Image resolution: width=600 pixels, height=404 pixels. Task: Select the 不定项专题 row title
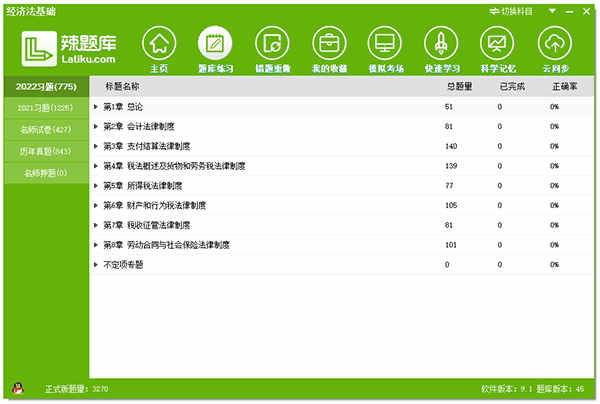123,264
